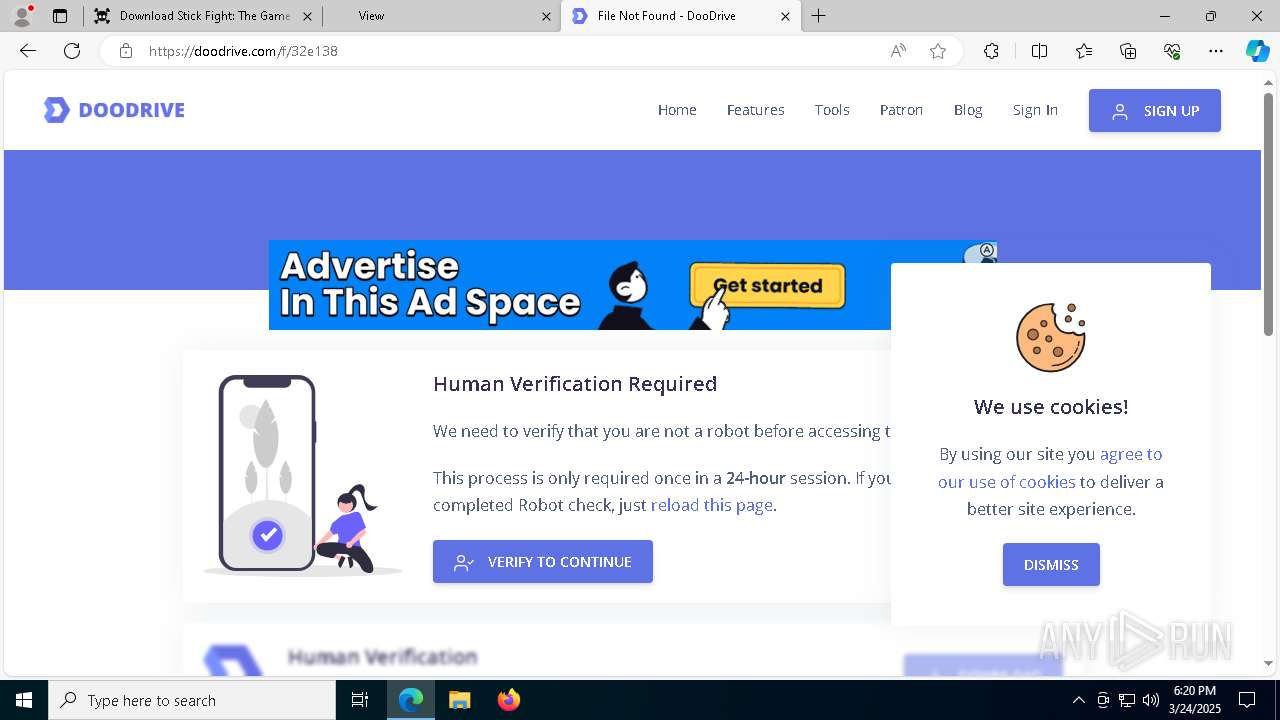Refresh the current page
The height and width of the screenshot is (720, 1280).
coord(72,51)
